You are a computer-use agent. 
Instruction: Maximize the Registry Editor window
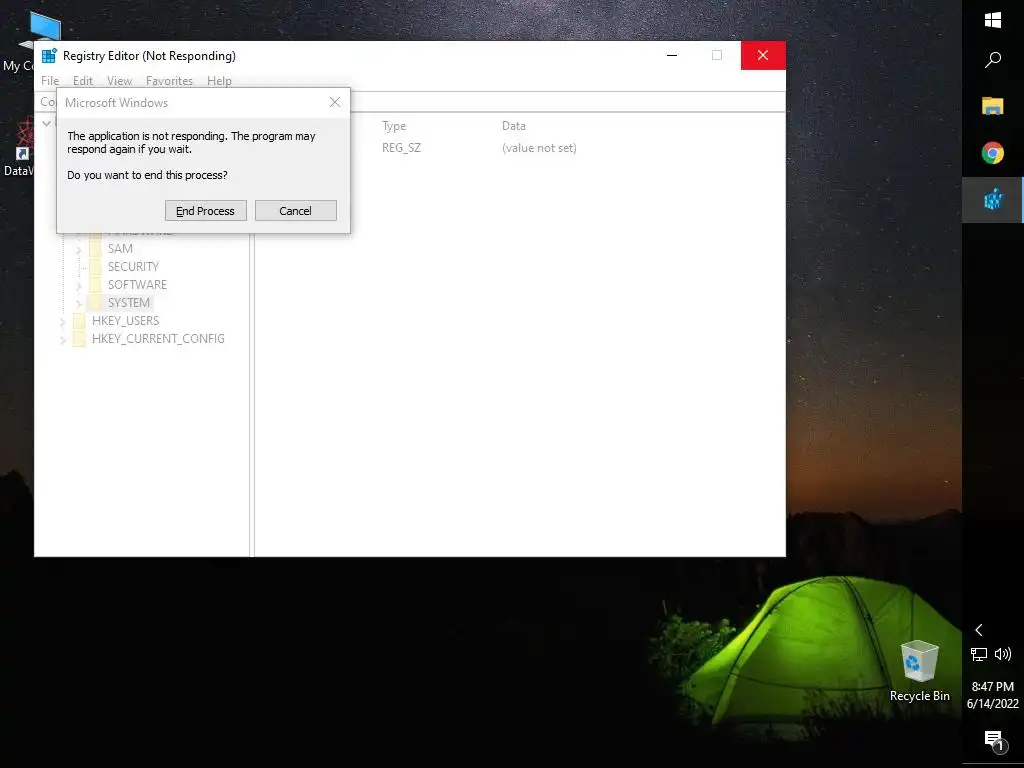click(717, 56)
